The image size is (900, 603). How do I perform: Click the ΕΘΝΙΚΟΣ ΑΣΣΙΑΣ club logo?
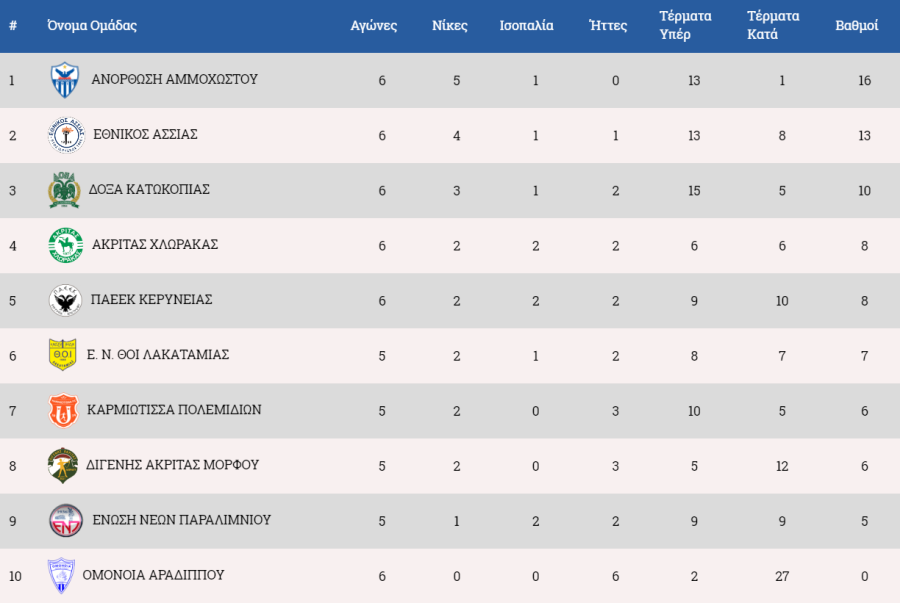[x=67, y=135]
